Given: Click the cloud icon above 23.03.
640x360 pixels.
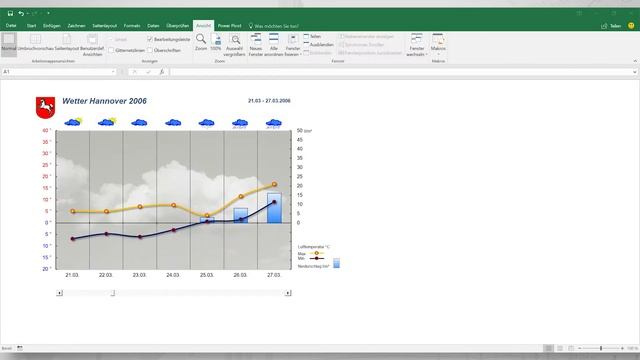Looking at the screenshot, I should coord(140,122).
